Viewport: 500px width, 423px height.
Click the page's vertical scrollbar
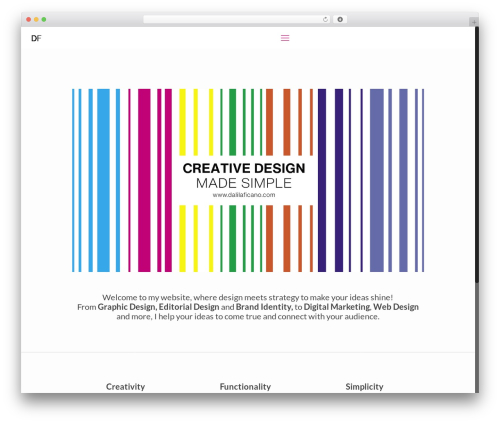coord(477,155)
